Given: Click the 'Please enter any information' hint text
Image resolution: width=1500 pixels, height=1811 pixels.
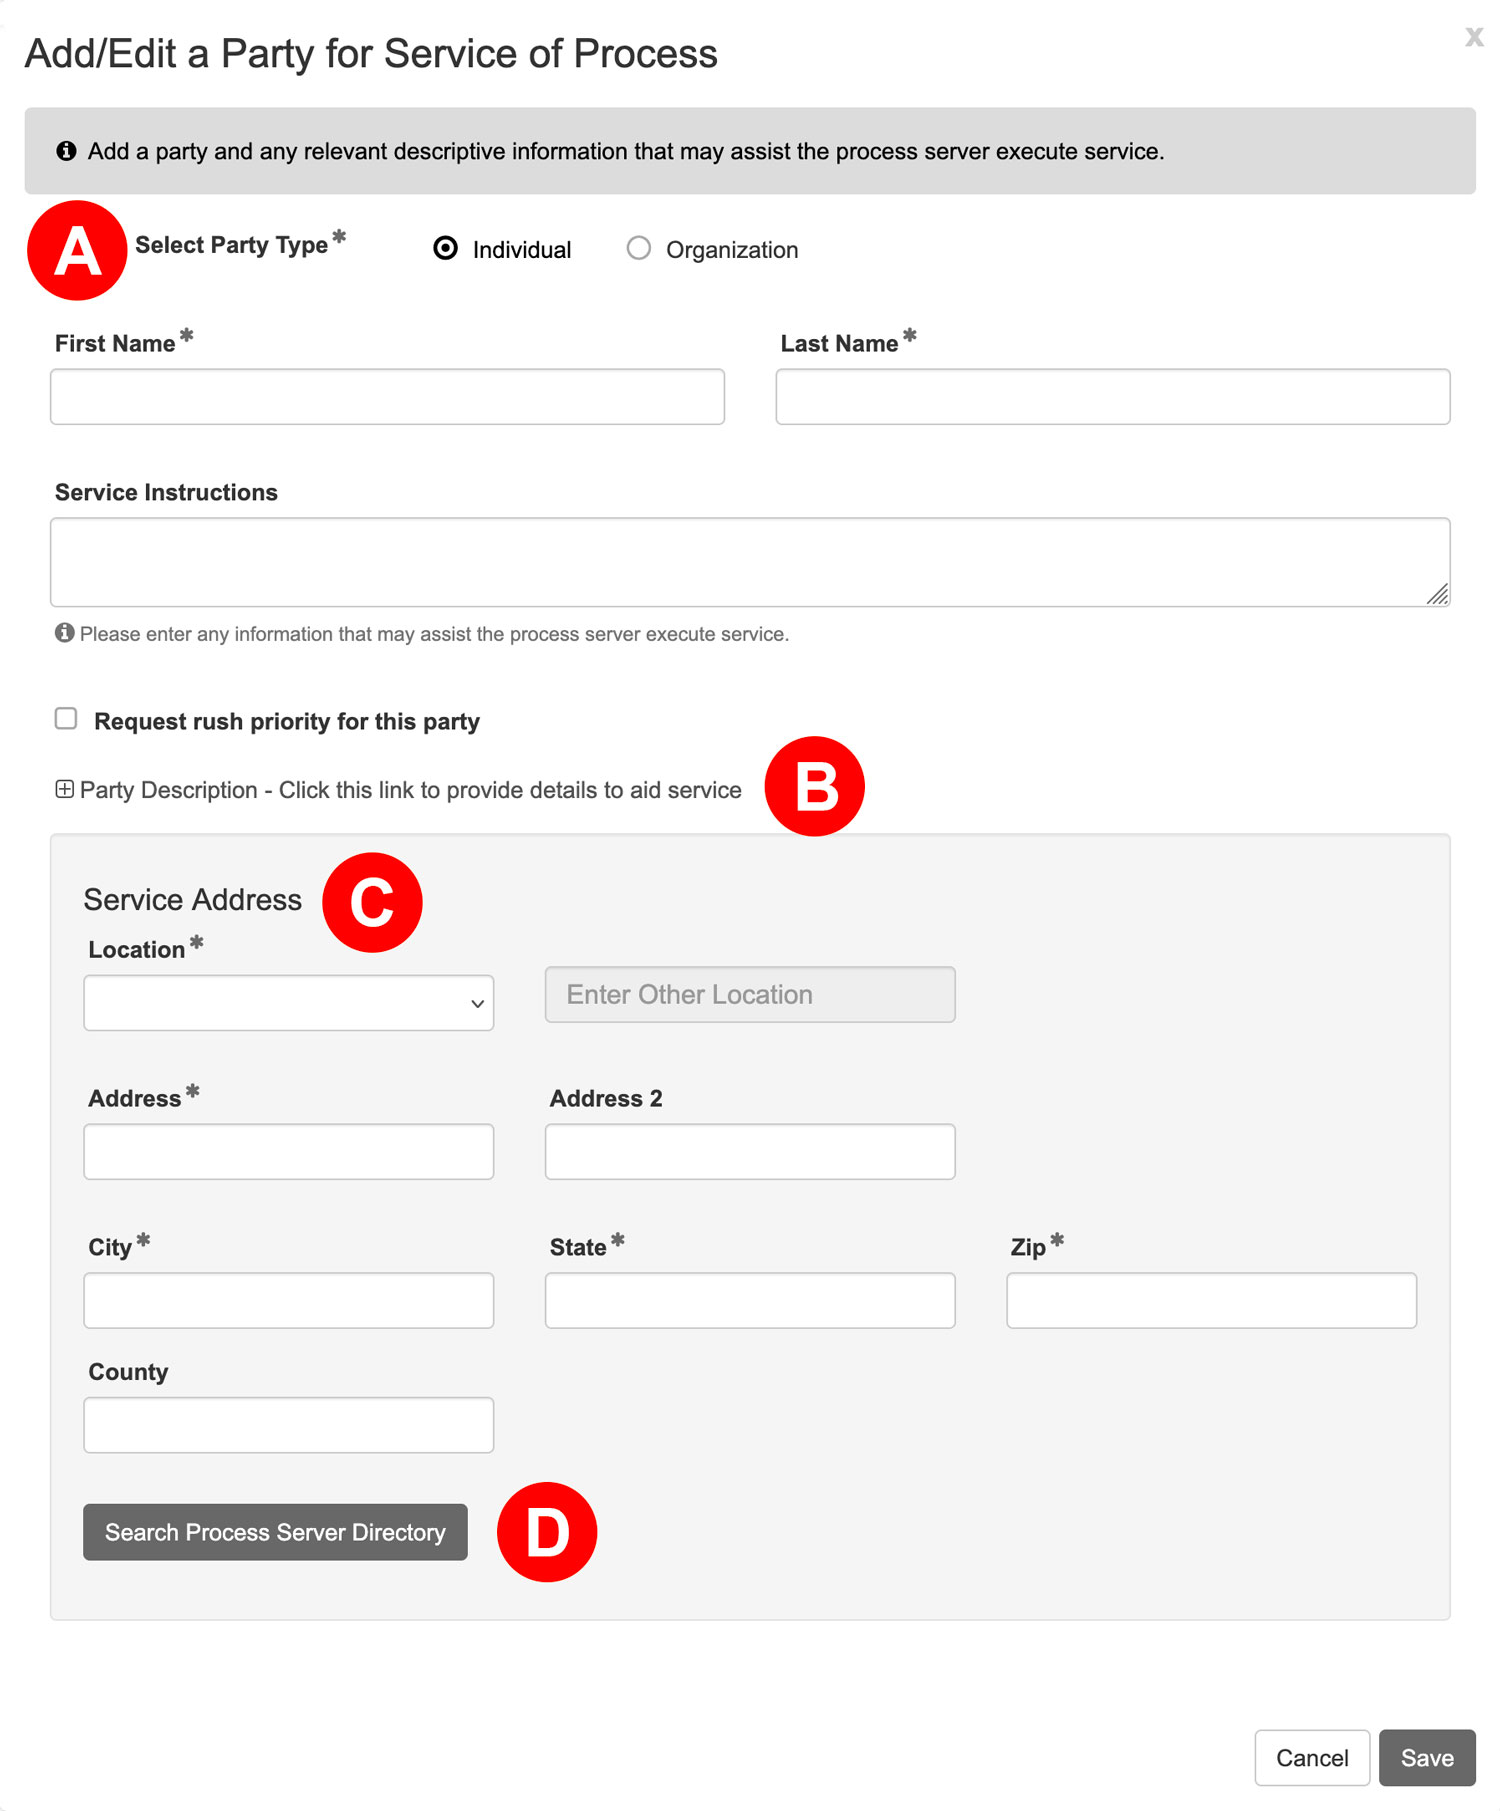Looking at the screenshot, I should (x=434, y=634).
